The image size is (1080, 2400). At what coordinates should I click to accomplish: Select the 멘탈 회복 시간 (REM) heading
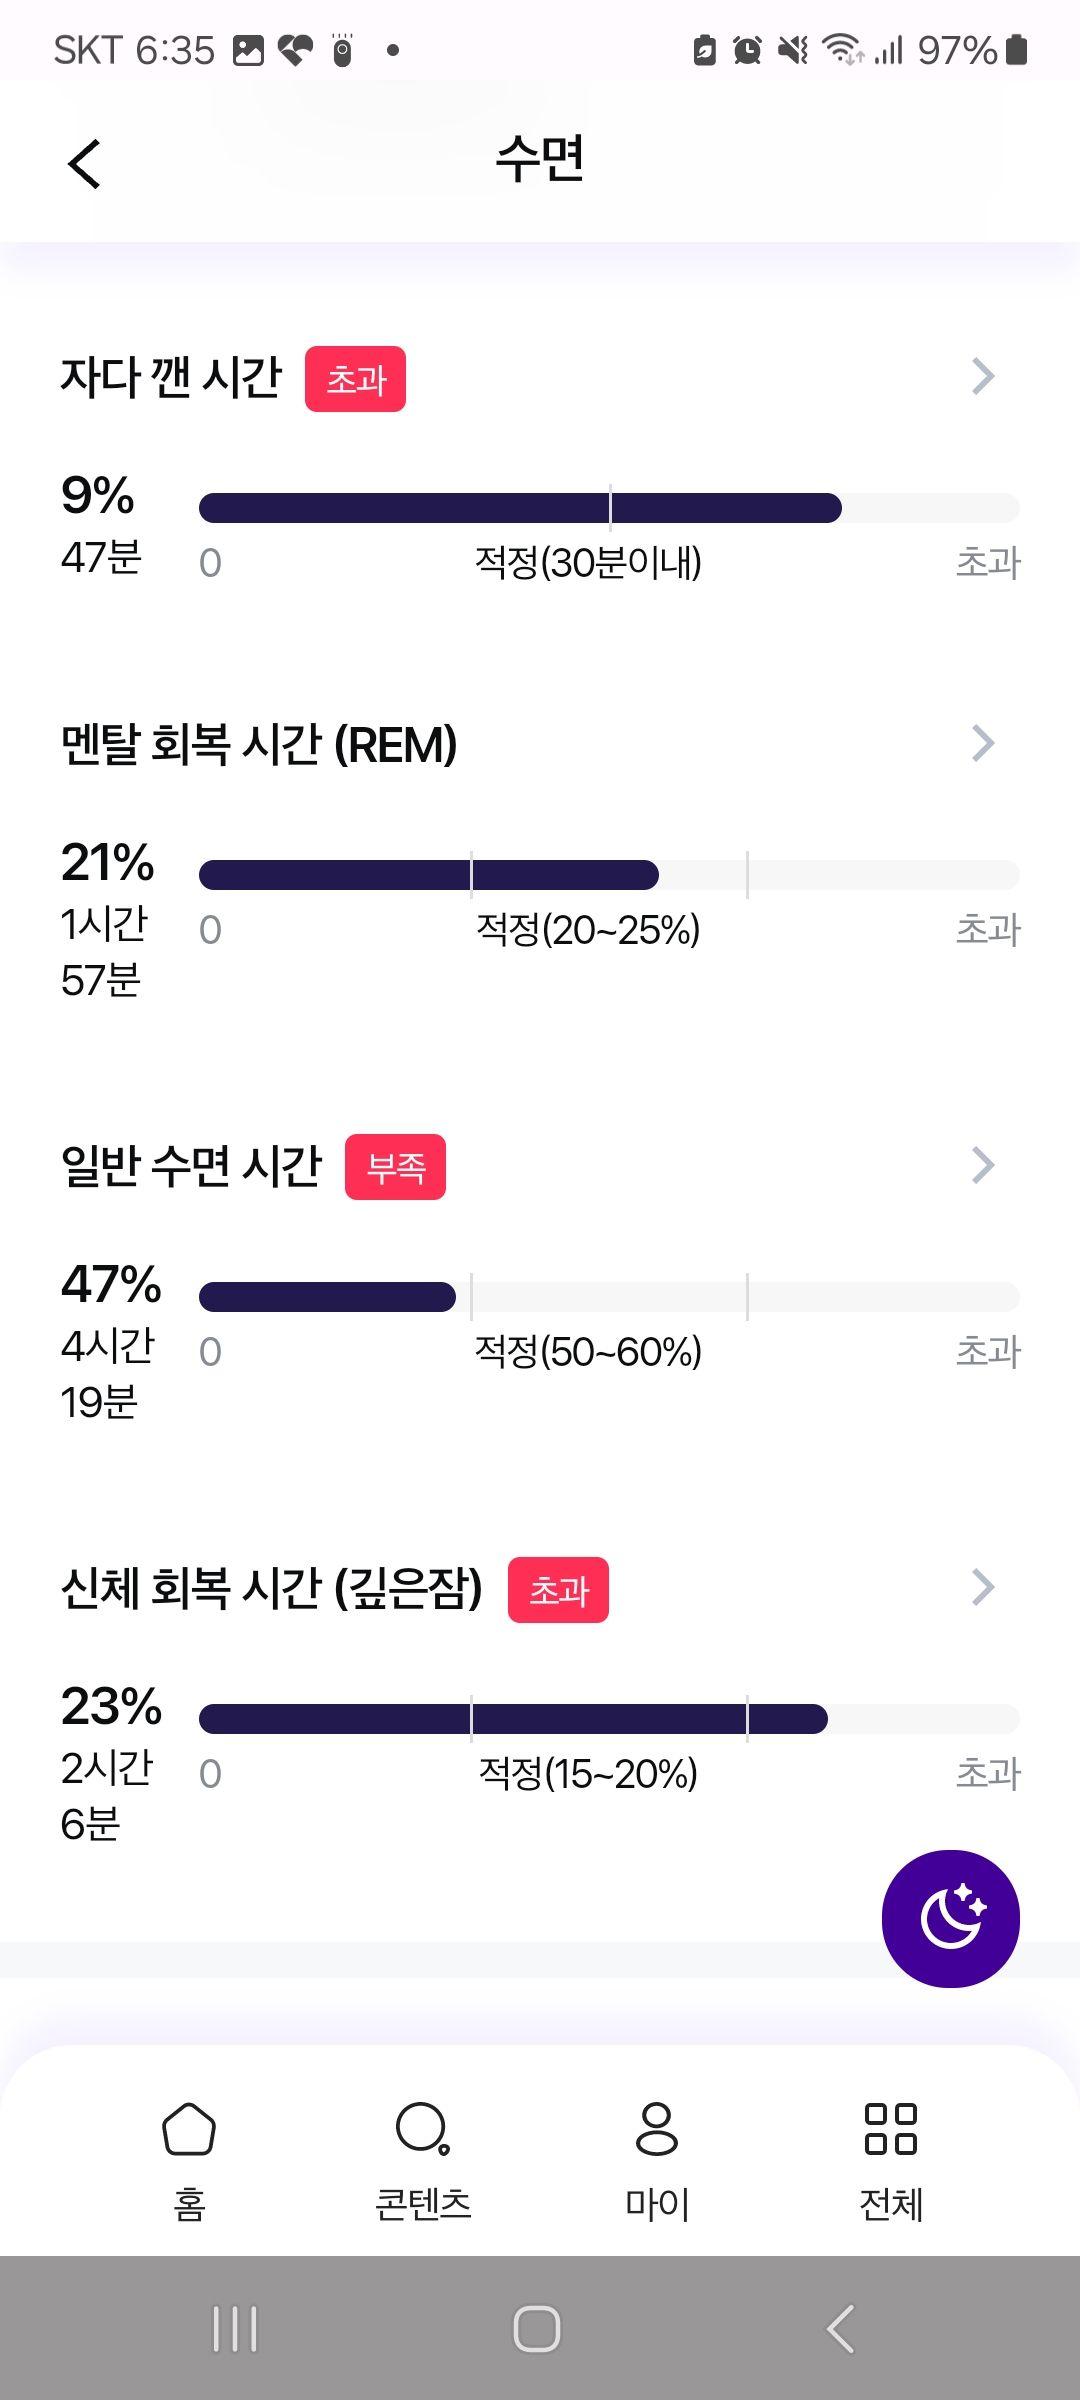pyautogui.click(x=259, y=745)
